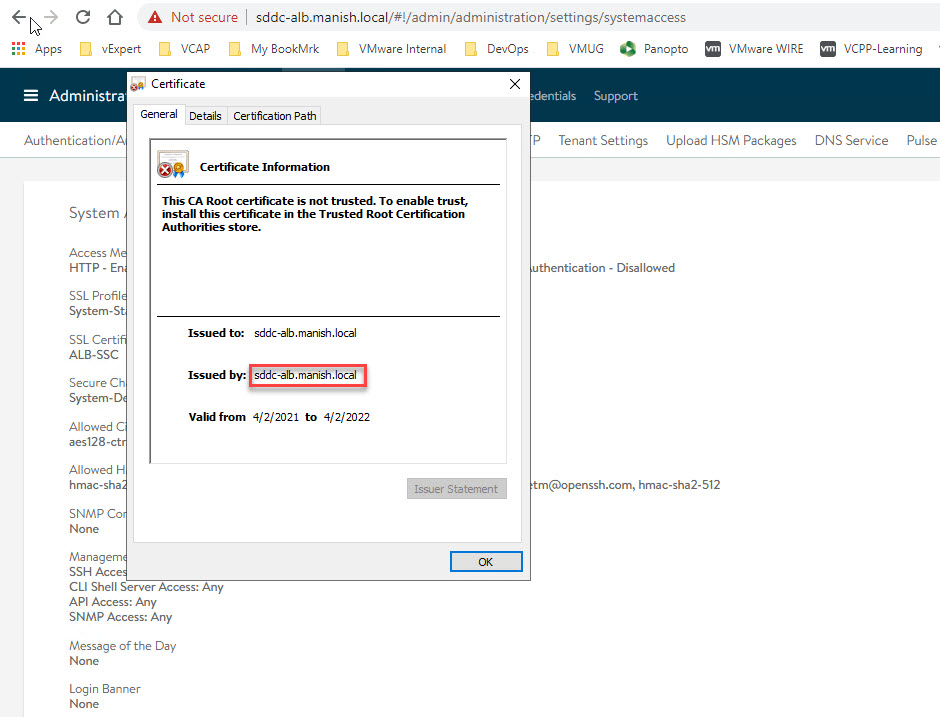Open the My BookMrk folder
This screenshot has width=940, height=717.
coord(274,49)
